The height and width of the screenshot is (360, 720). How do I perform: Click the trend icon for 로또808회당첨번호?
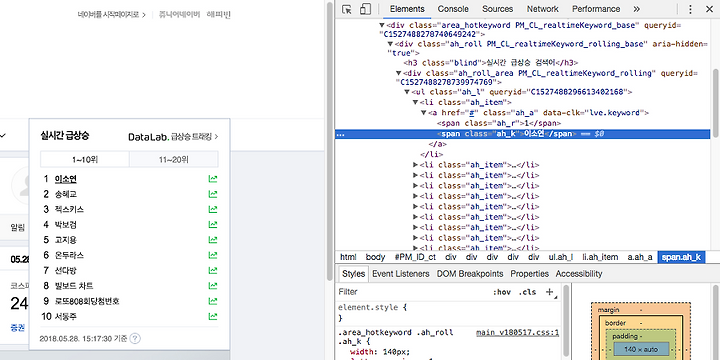click(x=213, y=301)
